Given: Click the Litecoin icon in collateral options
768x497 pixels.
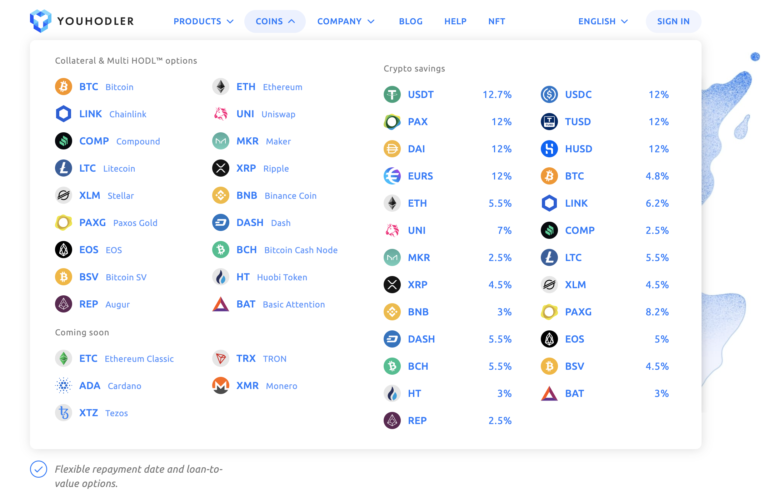Looking at the screenshot, I should [63, 168].
